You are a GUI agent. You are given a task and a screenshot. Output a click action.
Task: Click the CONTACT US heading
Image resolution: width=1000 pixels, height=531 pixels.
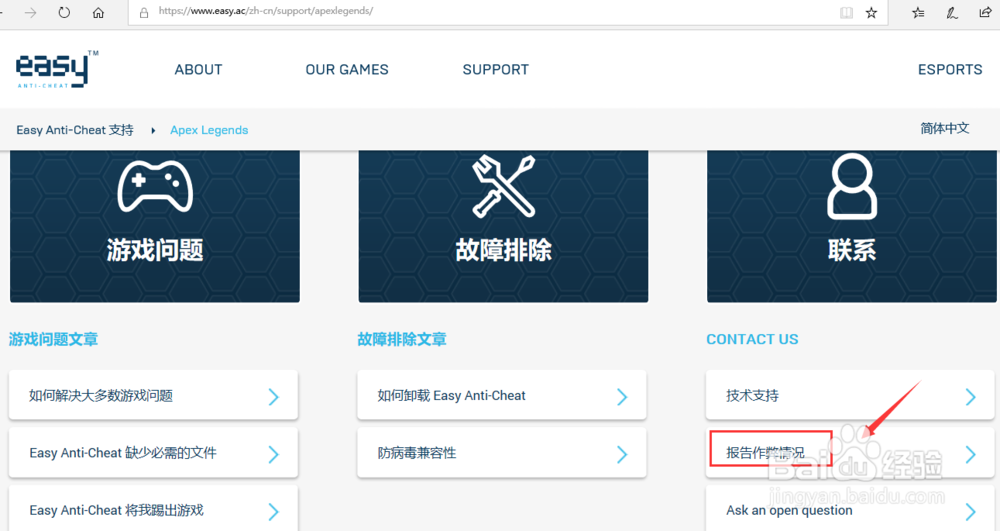coord(752,339)
